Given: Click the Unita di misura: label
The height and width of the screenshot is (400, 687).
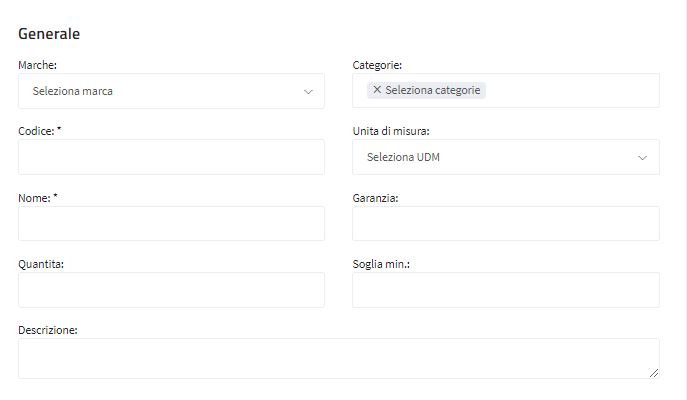Looking at the screenshot, I should point(391,131).
